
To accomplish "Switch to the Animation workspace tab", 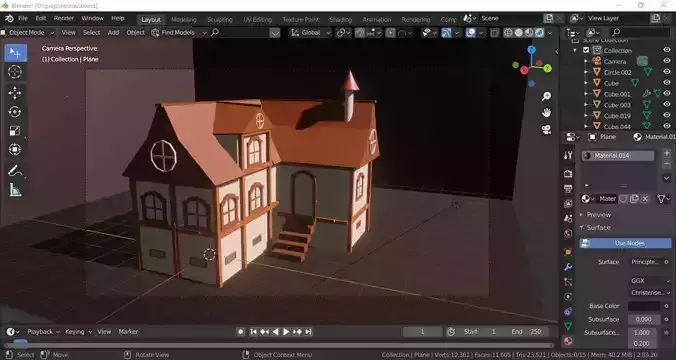I will (377, 20).
